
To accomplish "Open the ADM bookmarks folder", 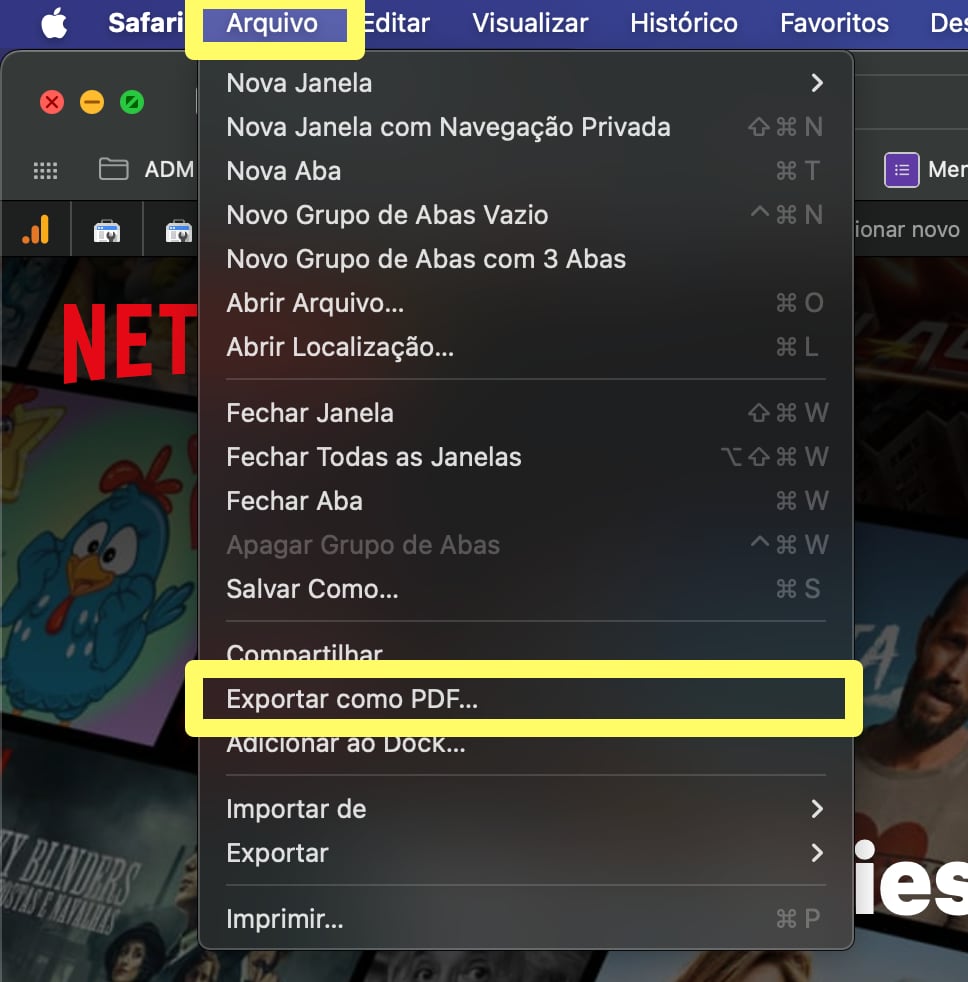I will pos(146,170).
